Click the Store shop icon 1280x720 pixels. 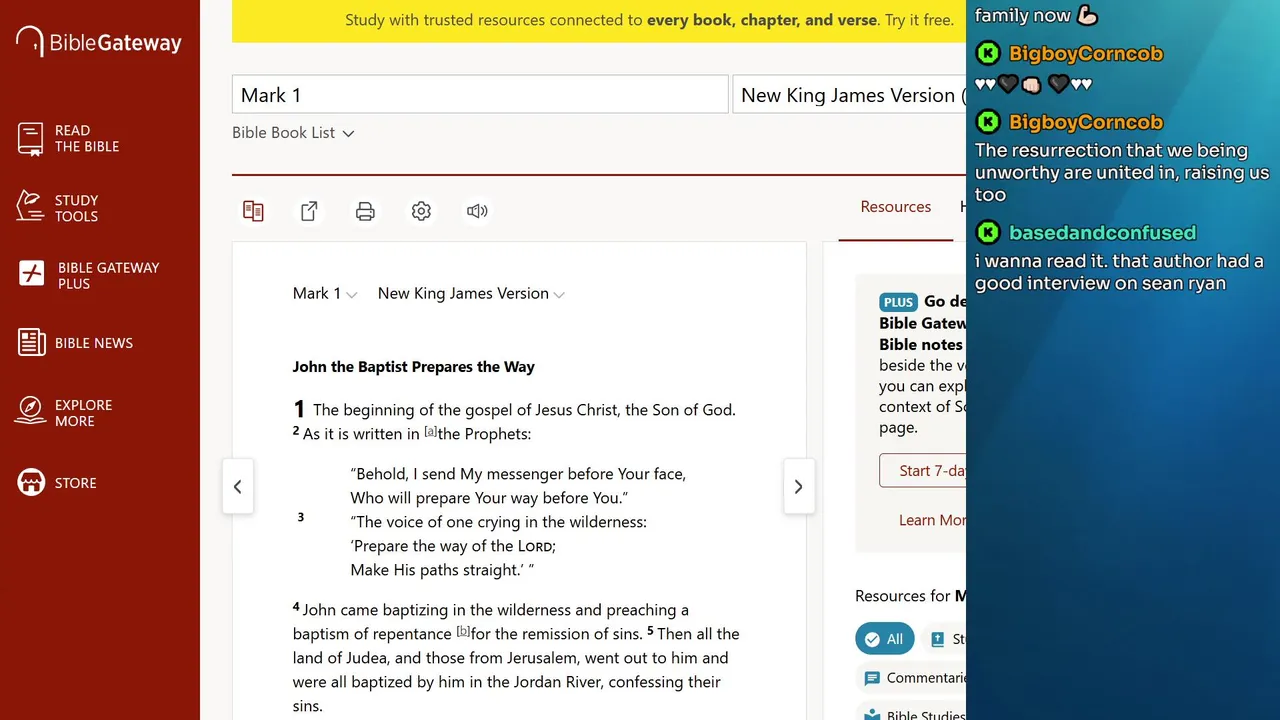pos(32,482)
